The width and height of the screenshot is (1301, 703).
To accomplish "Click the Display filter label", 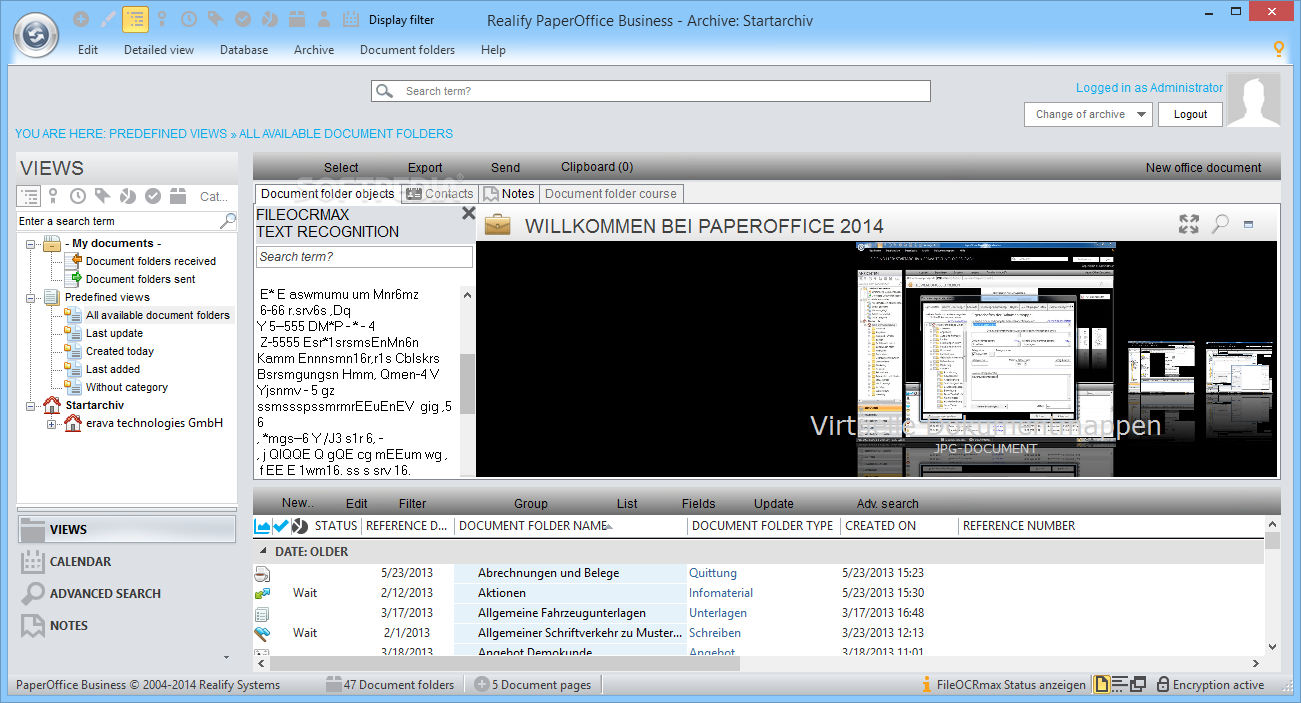I will pyautogui.click(x=402, y=20).
